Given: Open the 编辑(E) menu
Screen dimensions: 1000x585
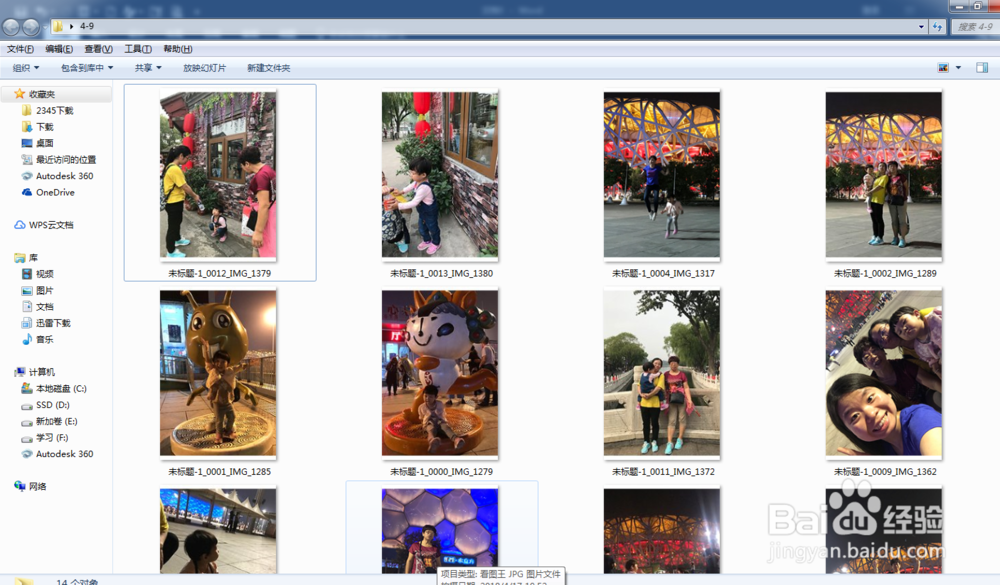Looking at the screenshot, I should [x=59, y=49].
